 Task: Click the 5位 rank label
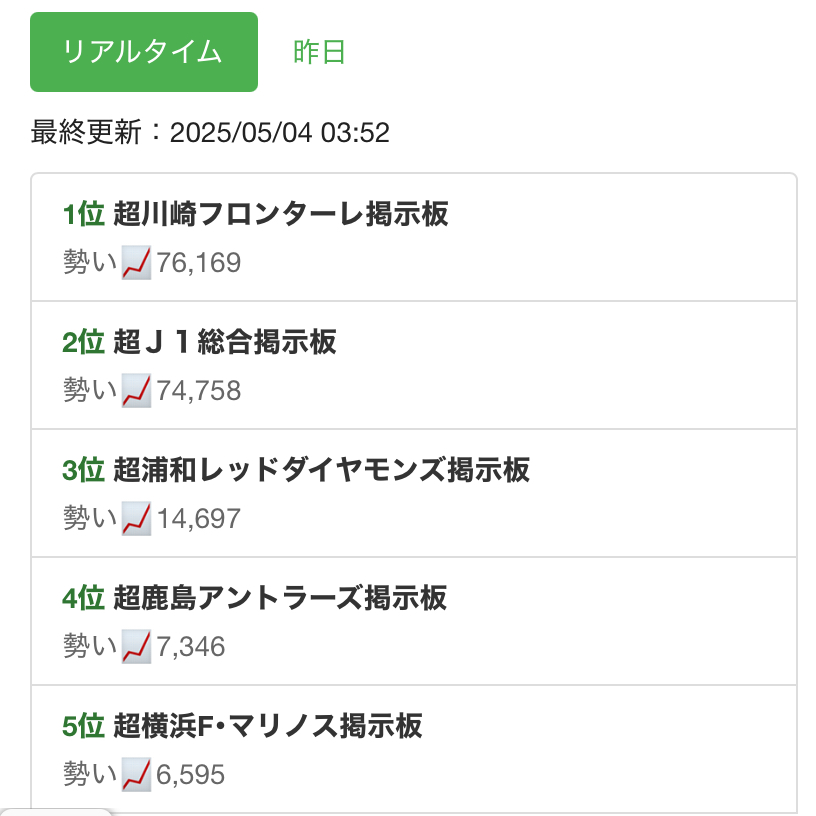(x=83, y=726)
